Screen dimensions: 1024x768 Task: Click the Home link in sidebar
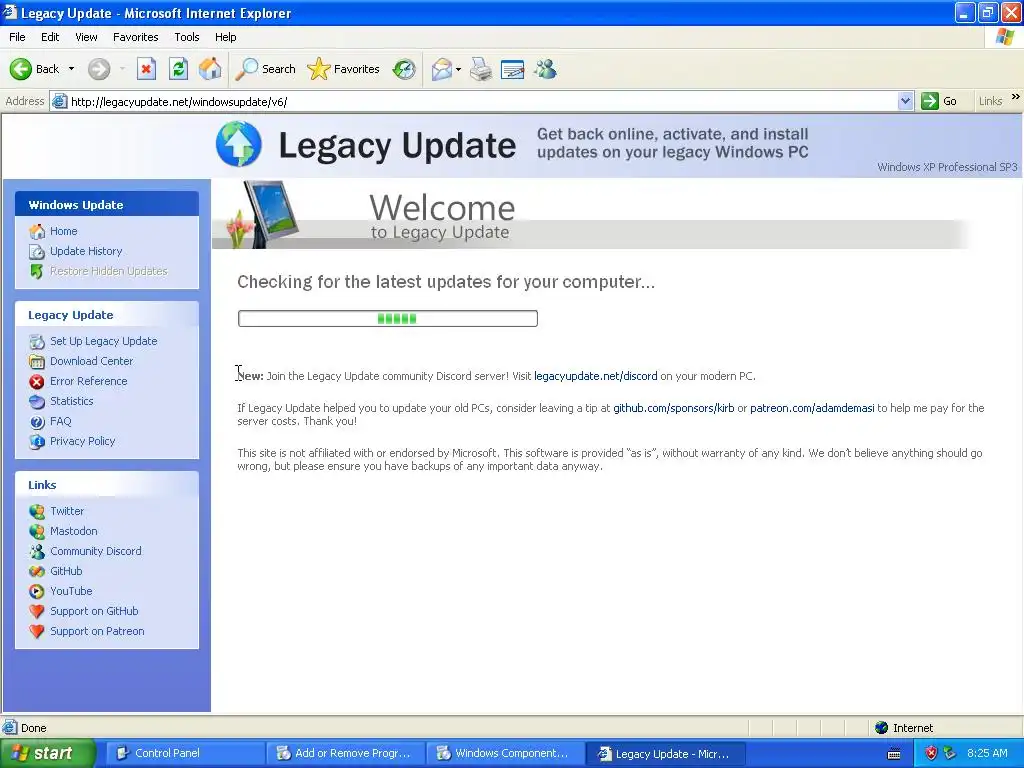pyautogui.click(x=63, y=231)
